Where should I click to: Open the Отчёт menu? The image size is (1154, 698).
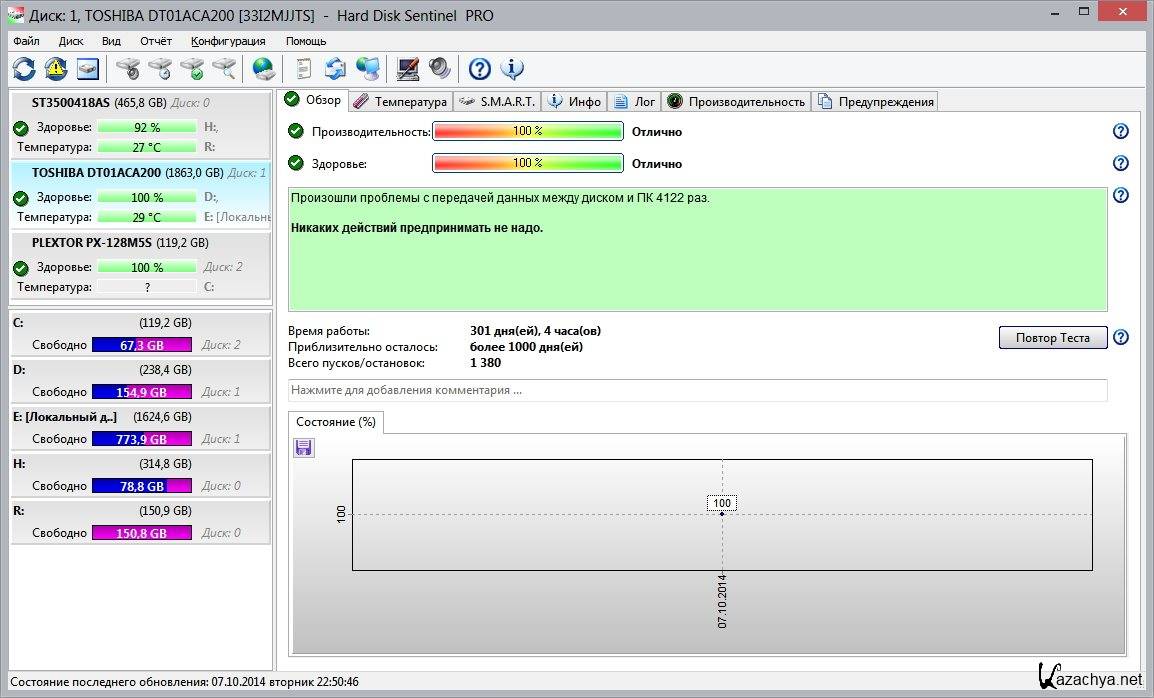click(156, 41)
